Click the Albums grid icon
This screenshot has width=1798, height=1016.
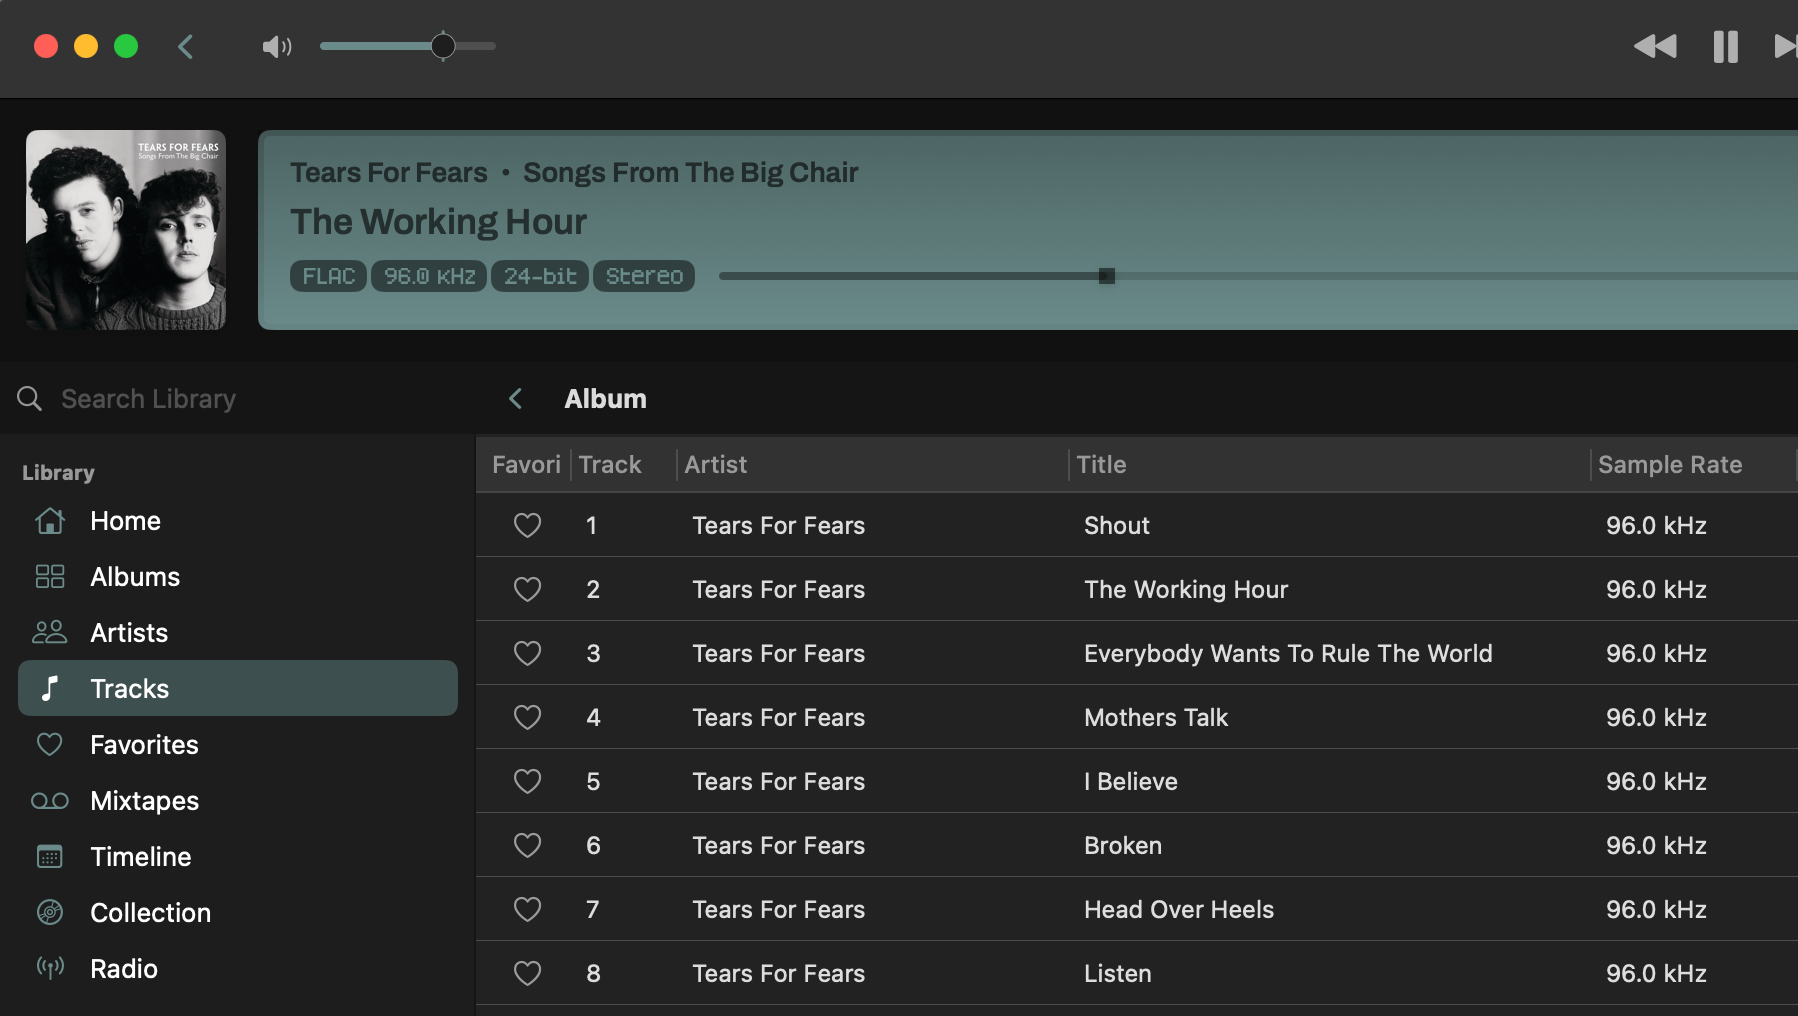pos(50,577)
